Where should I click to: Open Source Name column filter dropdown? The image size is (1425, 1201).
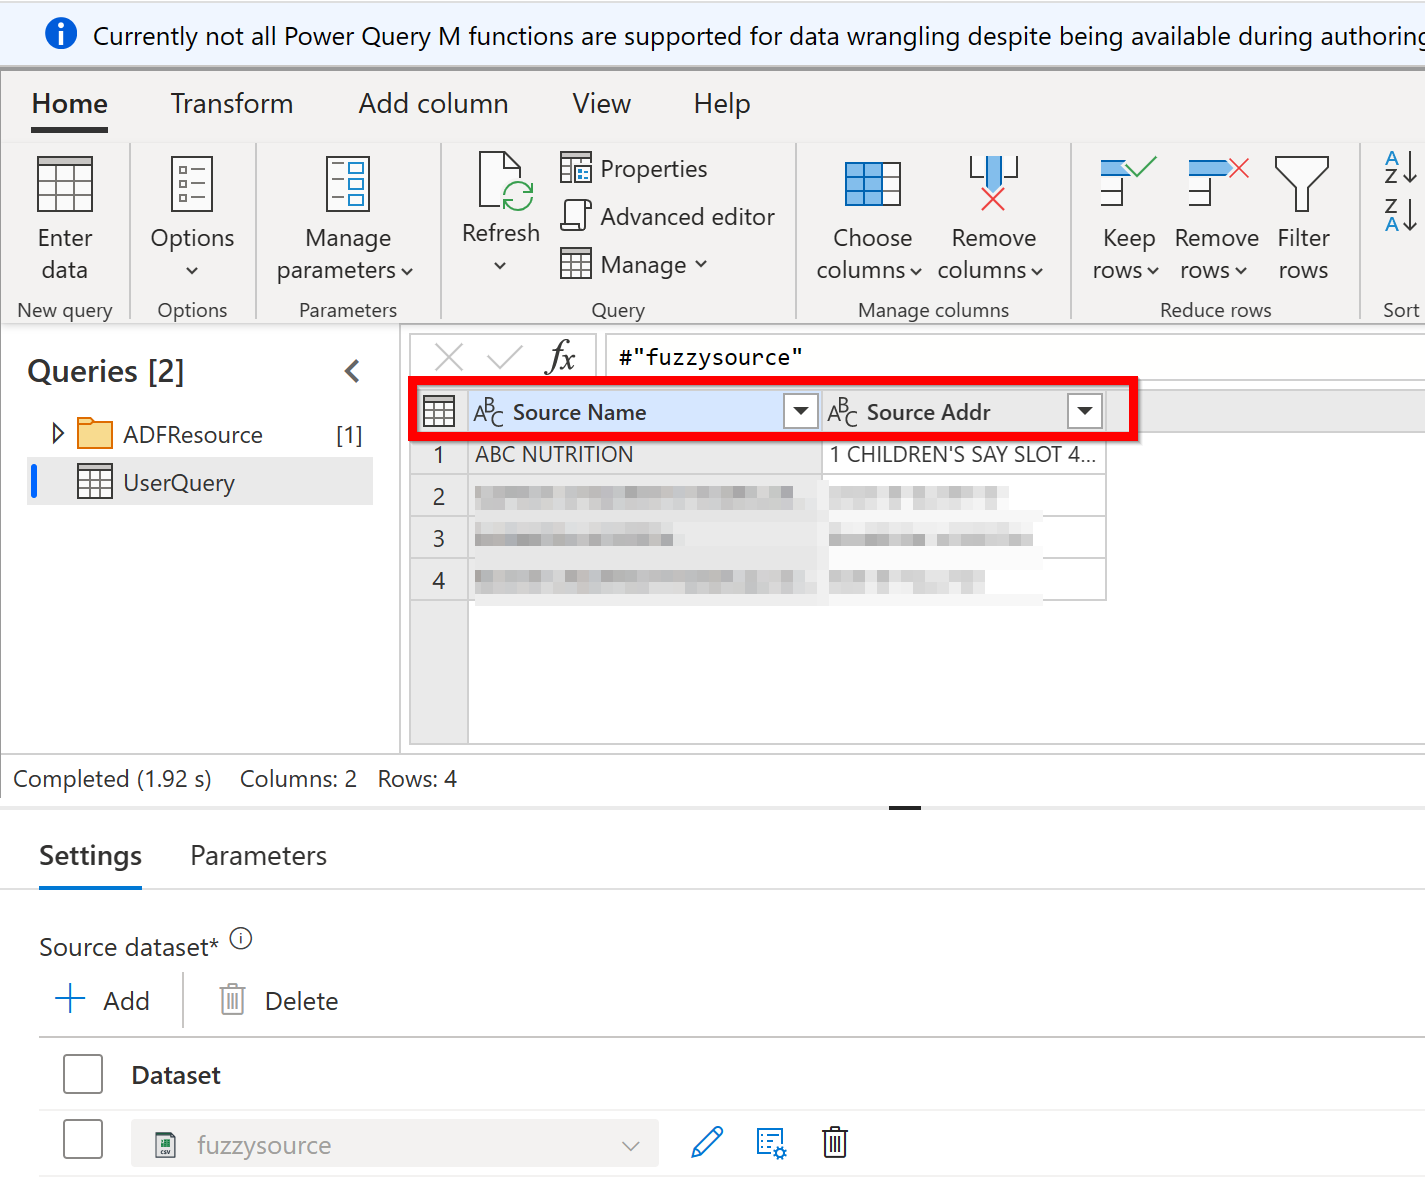tap(801, 411)
